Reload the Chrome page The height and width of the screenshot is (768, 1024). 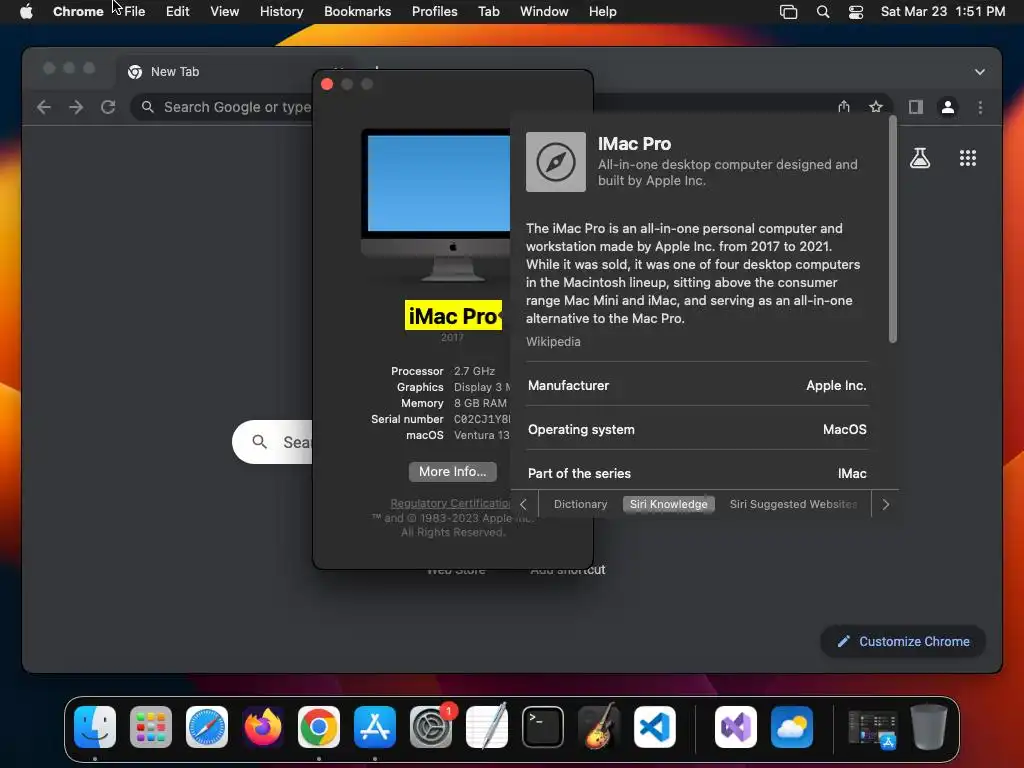pyautogui.click(x=108, y=107)
